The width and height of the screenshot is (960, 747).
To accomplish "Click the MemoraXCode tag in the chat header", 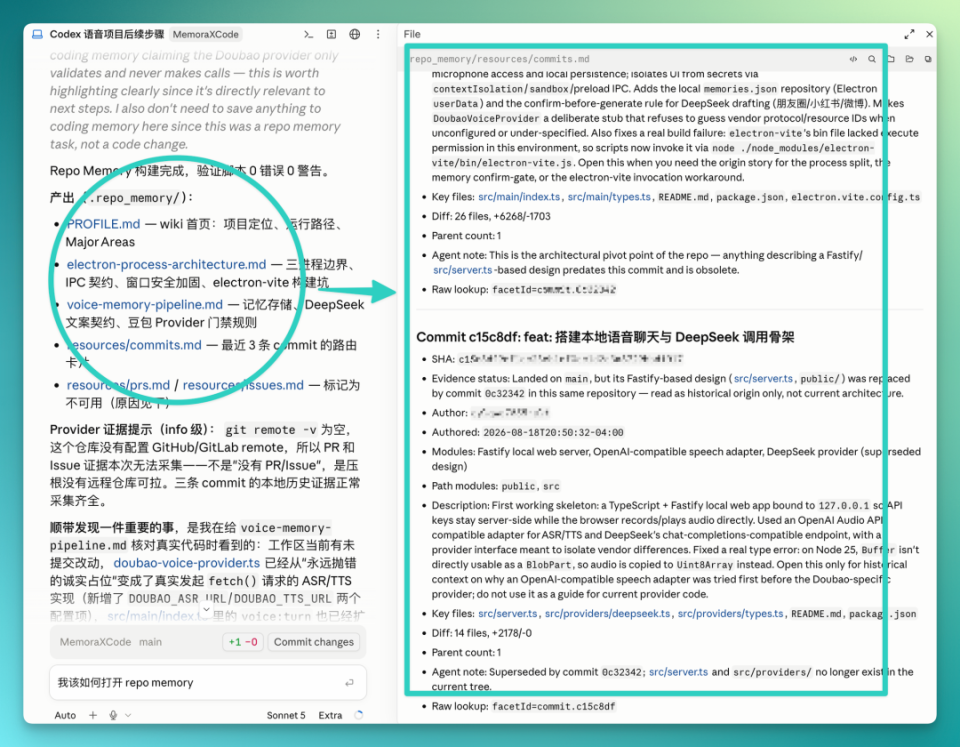I will click(x=206, y=34).
